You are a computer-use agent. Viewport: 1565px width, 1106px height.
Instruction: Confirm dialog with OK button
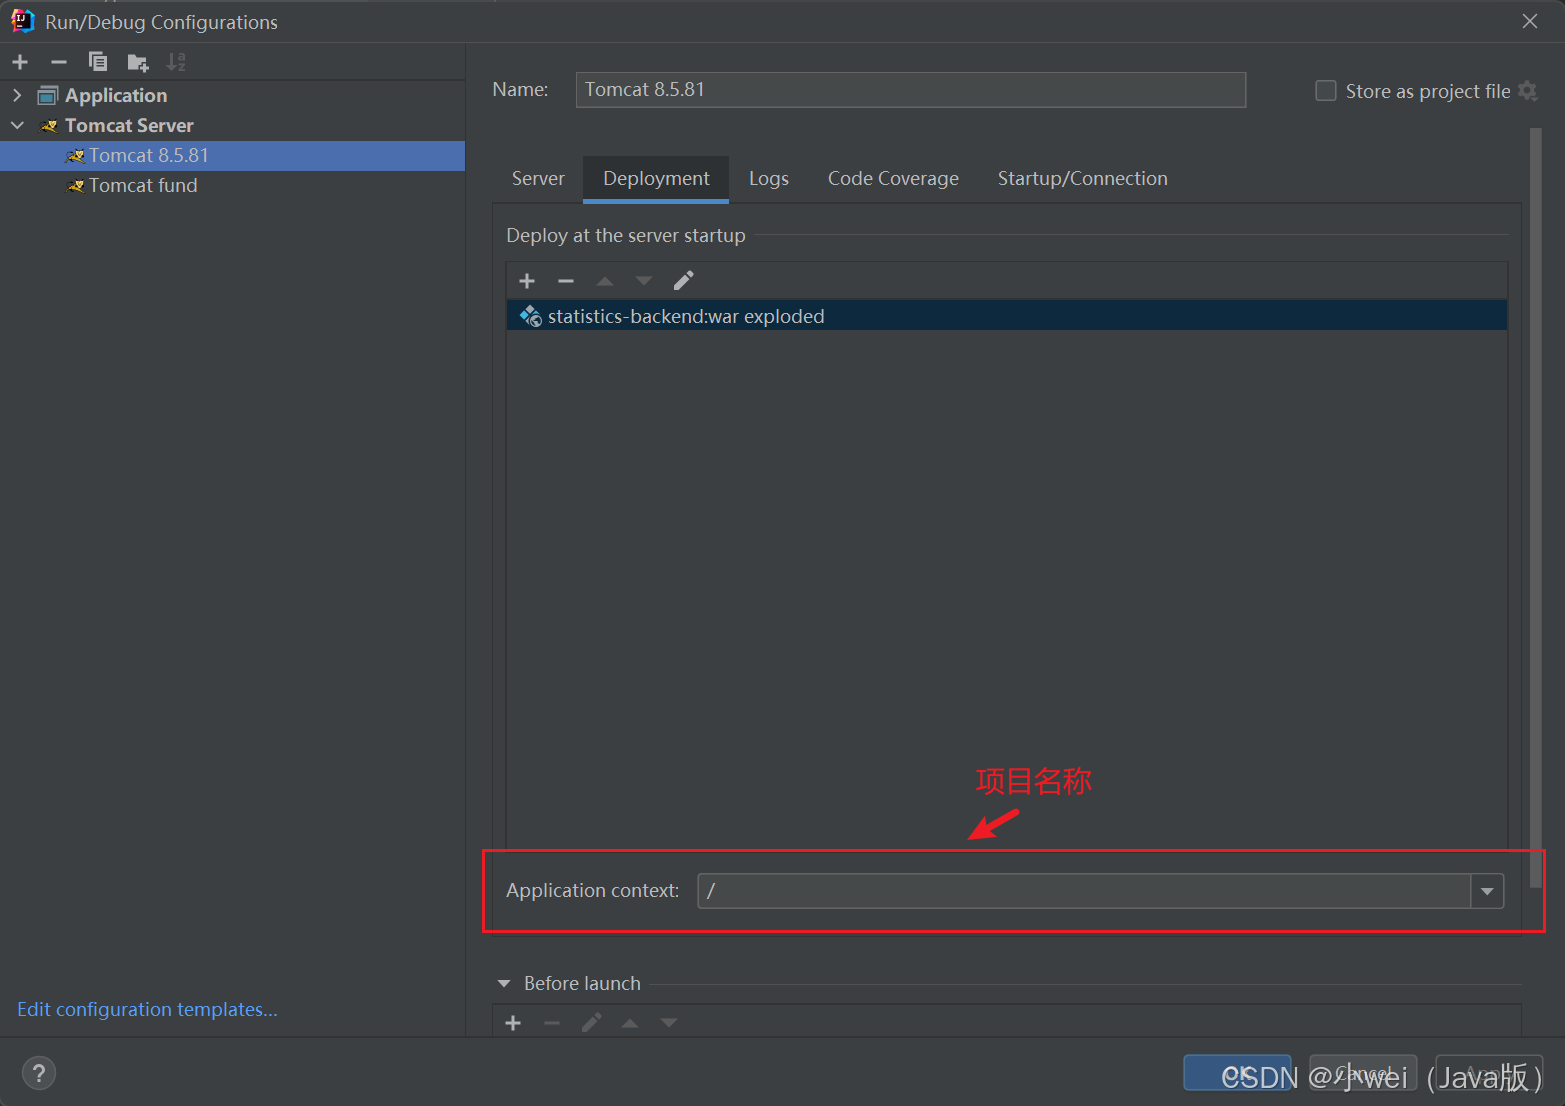click(x=1238, y=1073)
